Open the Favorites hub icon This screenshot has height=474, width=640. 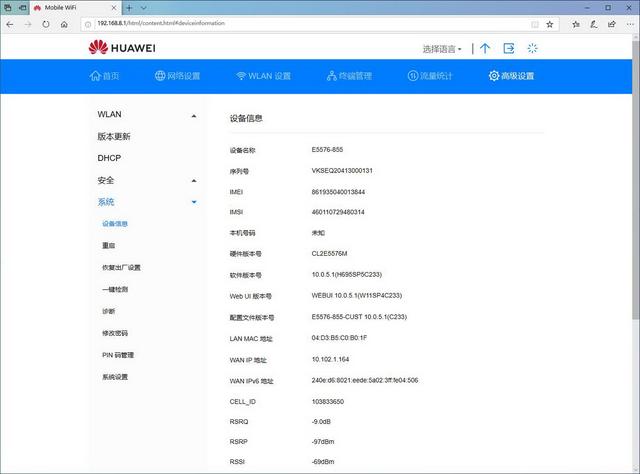(576, 24)
